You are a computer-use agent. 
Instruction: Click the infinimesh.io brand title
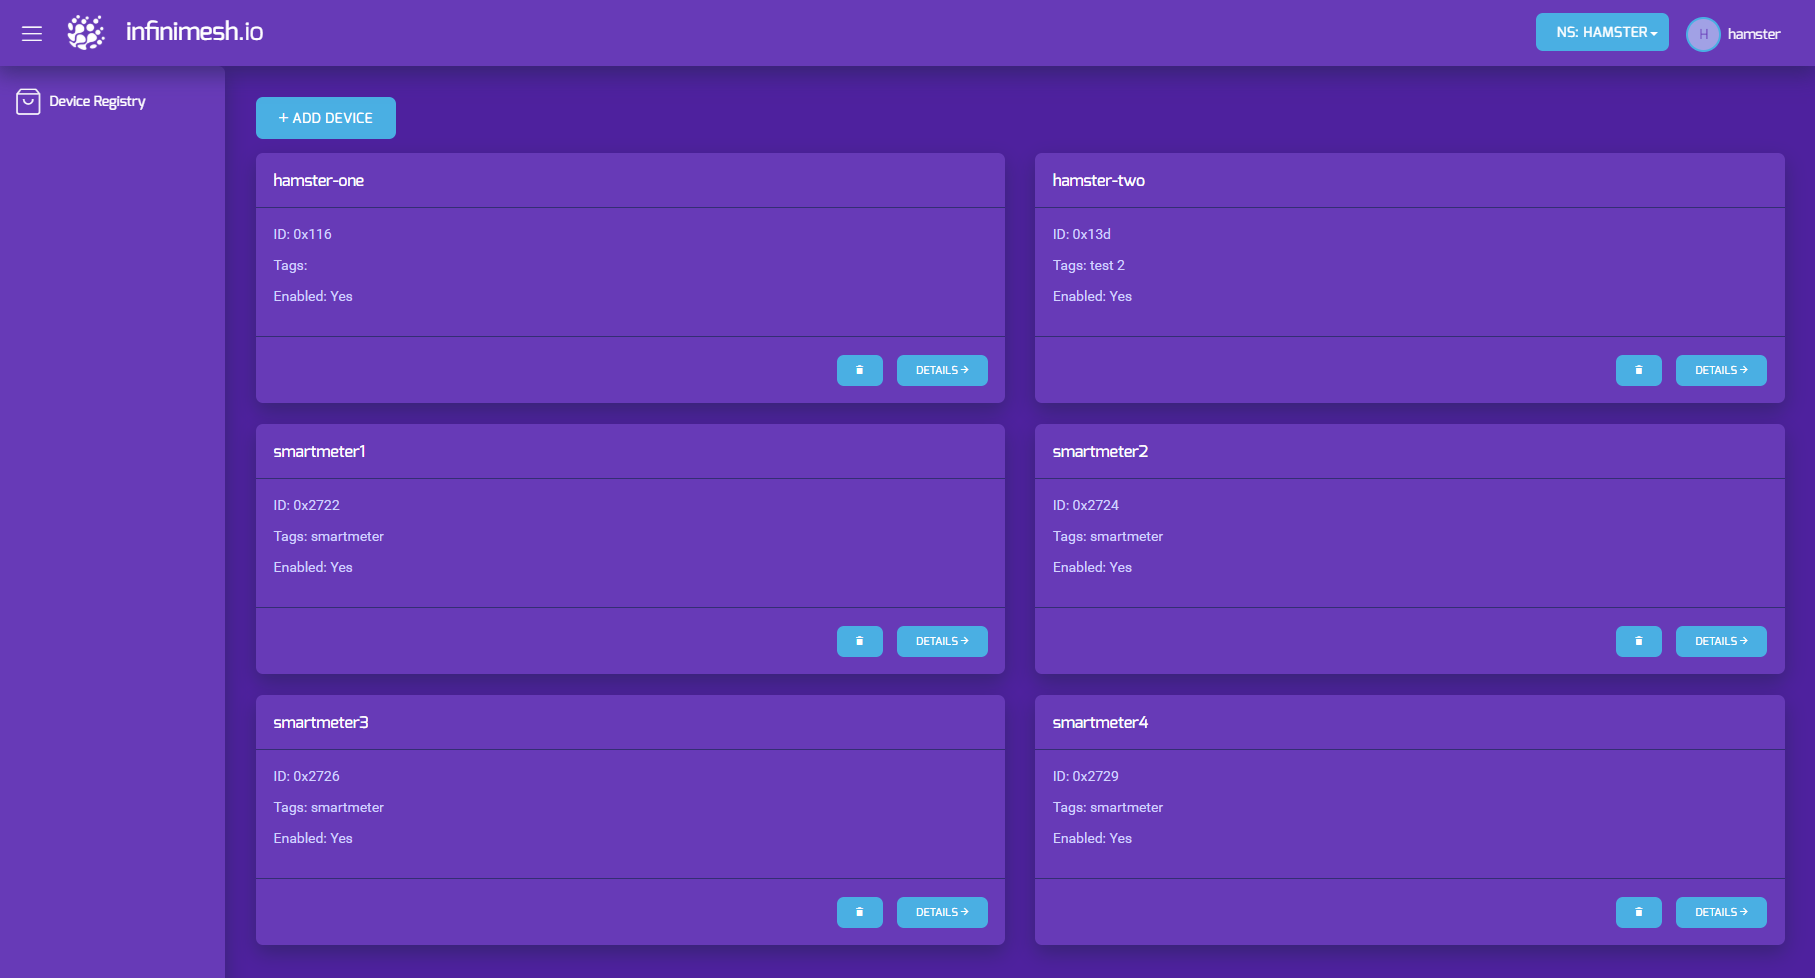click(195, 32)
